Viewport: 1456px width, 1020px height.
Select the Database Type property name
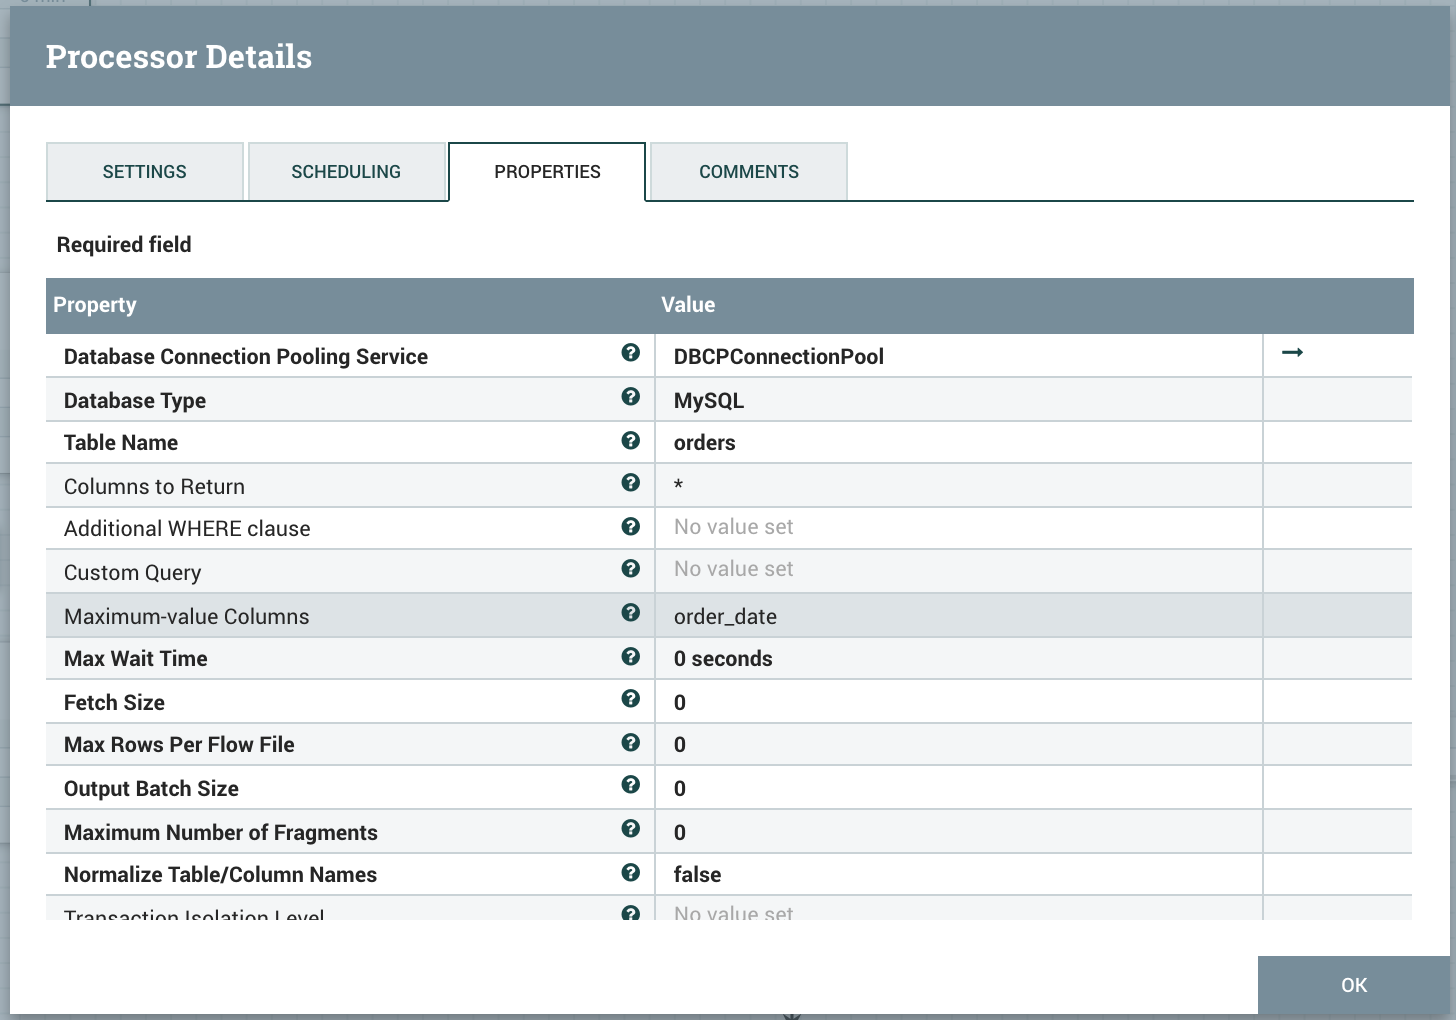(135, 400)
